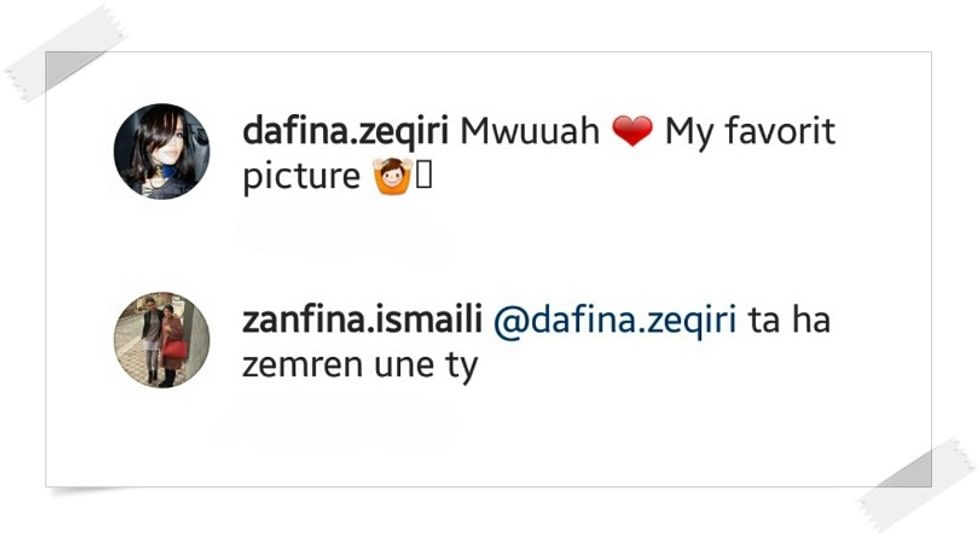Click the red heart emoji

[632, 131]
